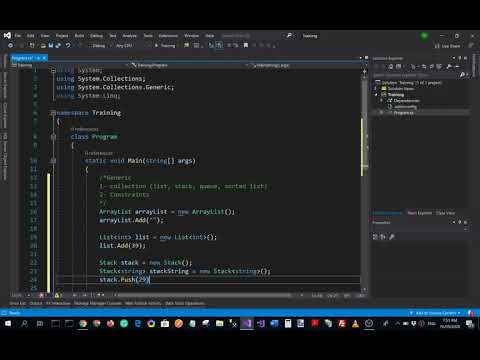The width and height of the screenshot is (480, 360).
Task: Collapse the class Program region
Action: click(53, 137)
